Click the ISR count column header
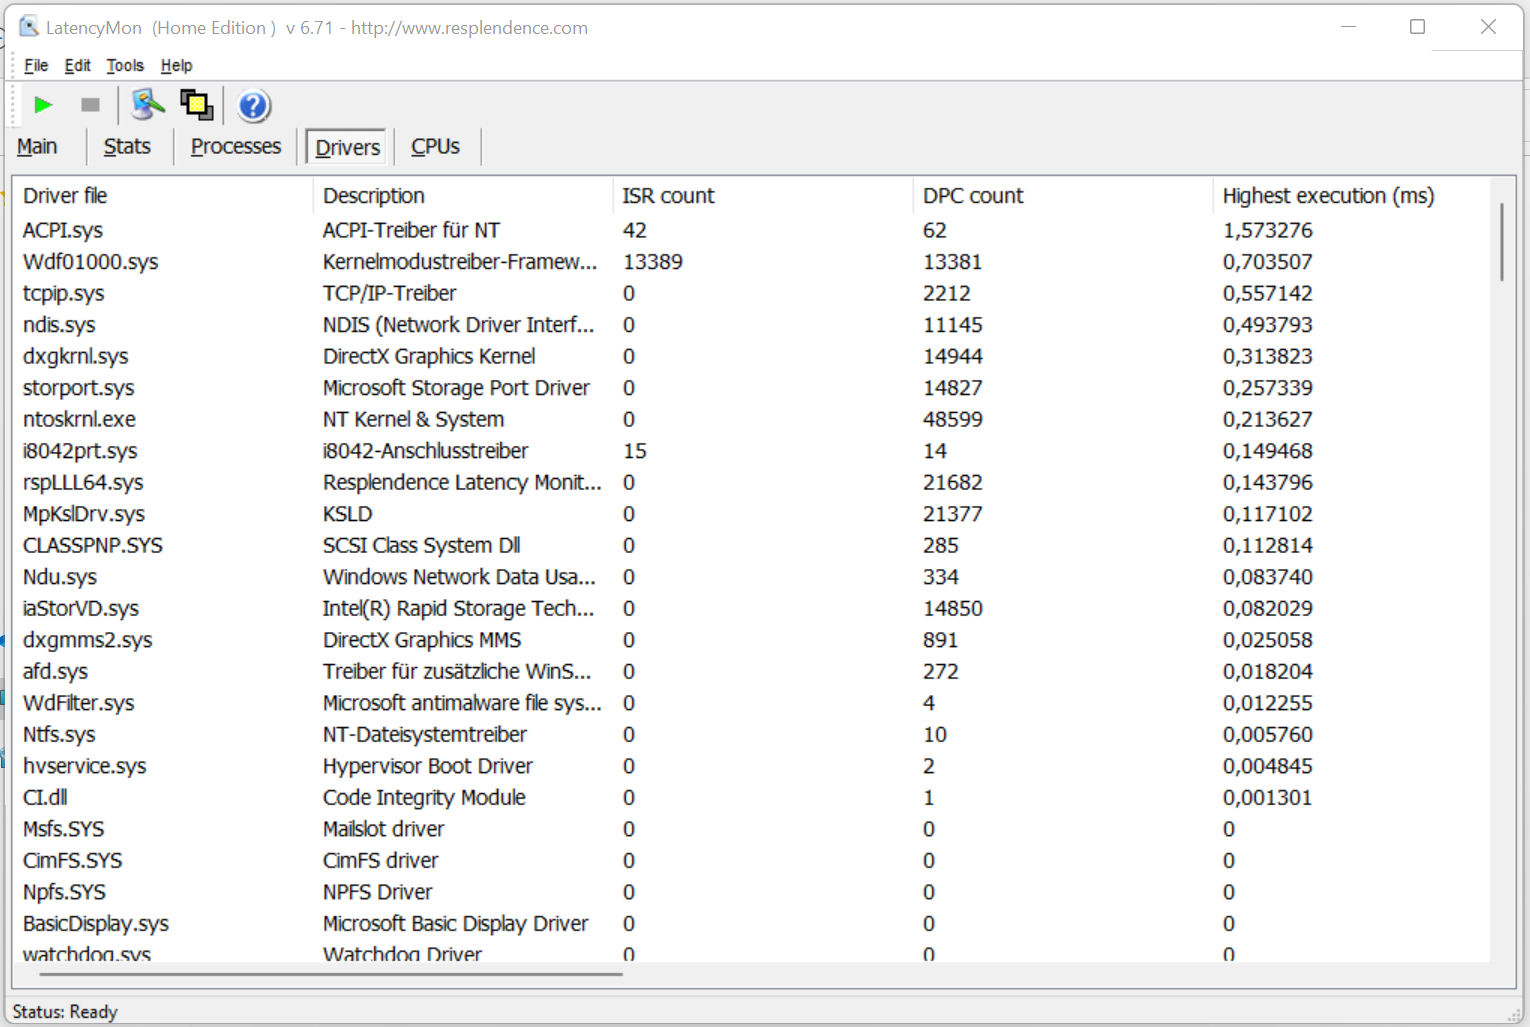The height and width of the screenshot is (1027, 1530). pos(668,196)
